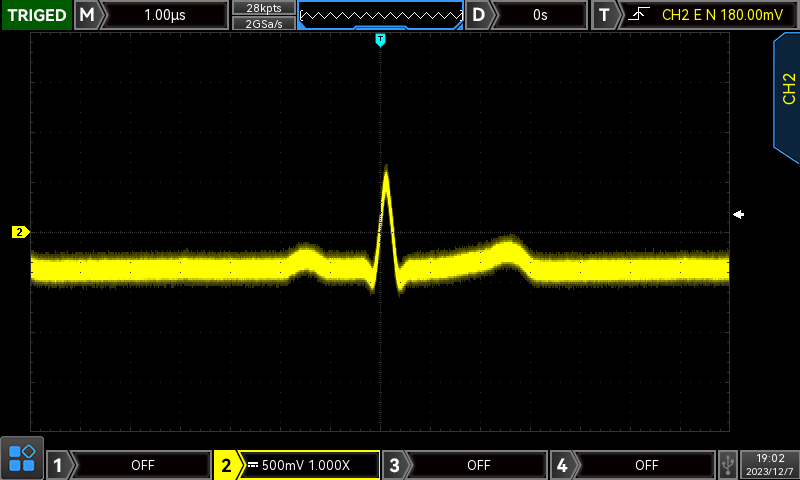The image size is (800, 480).
Task: Click the rising edge trigger symbol
Action: pyautogui.click(x=637, y=15)
